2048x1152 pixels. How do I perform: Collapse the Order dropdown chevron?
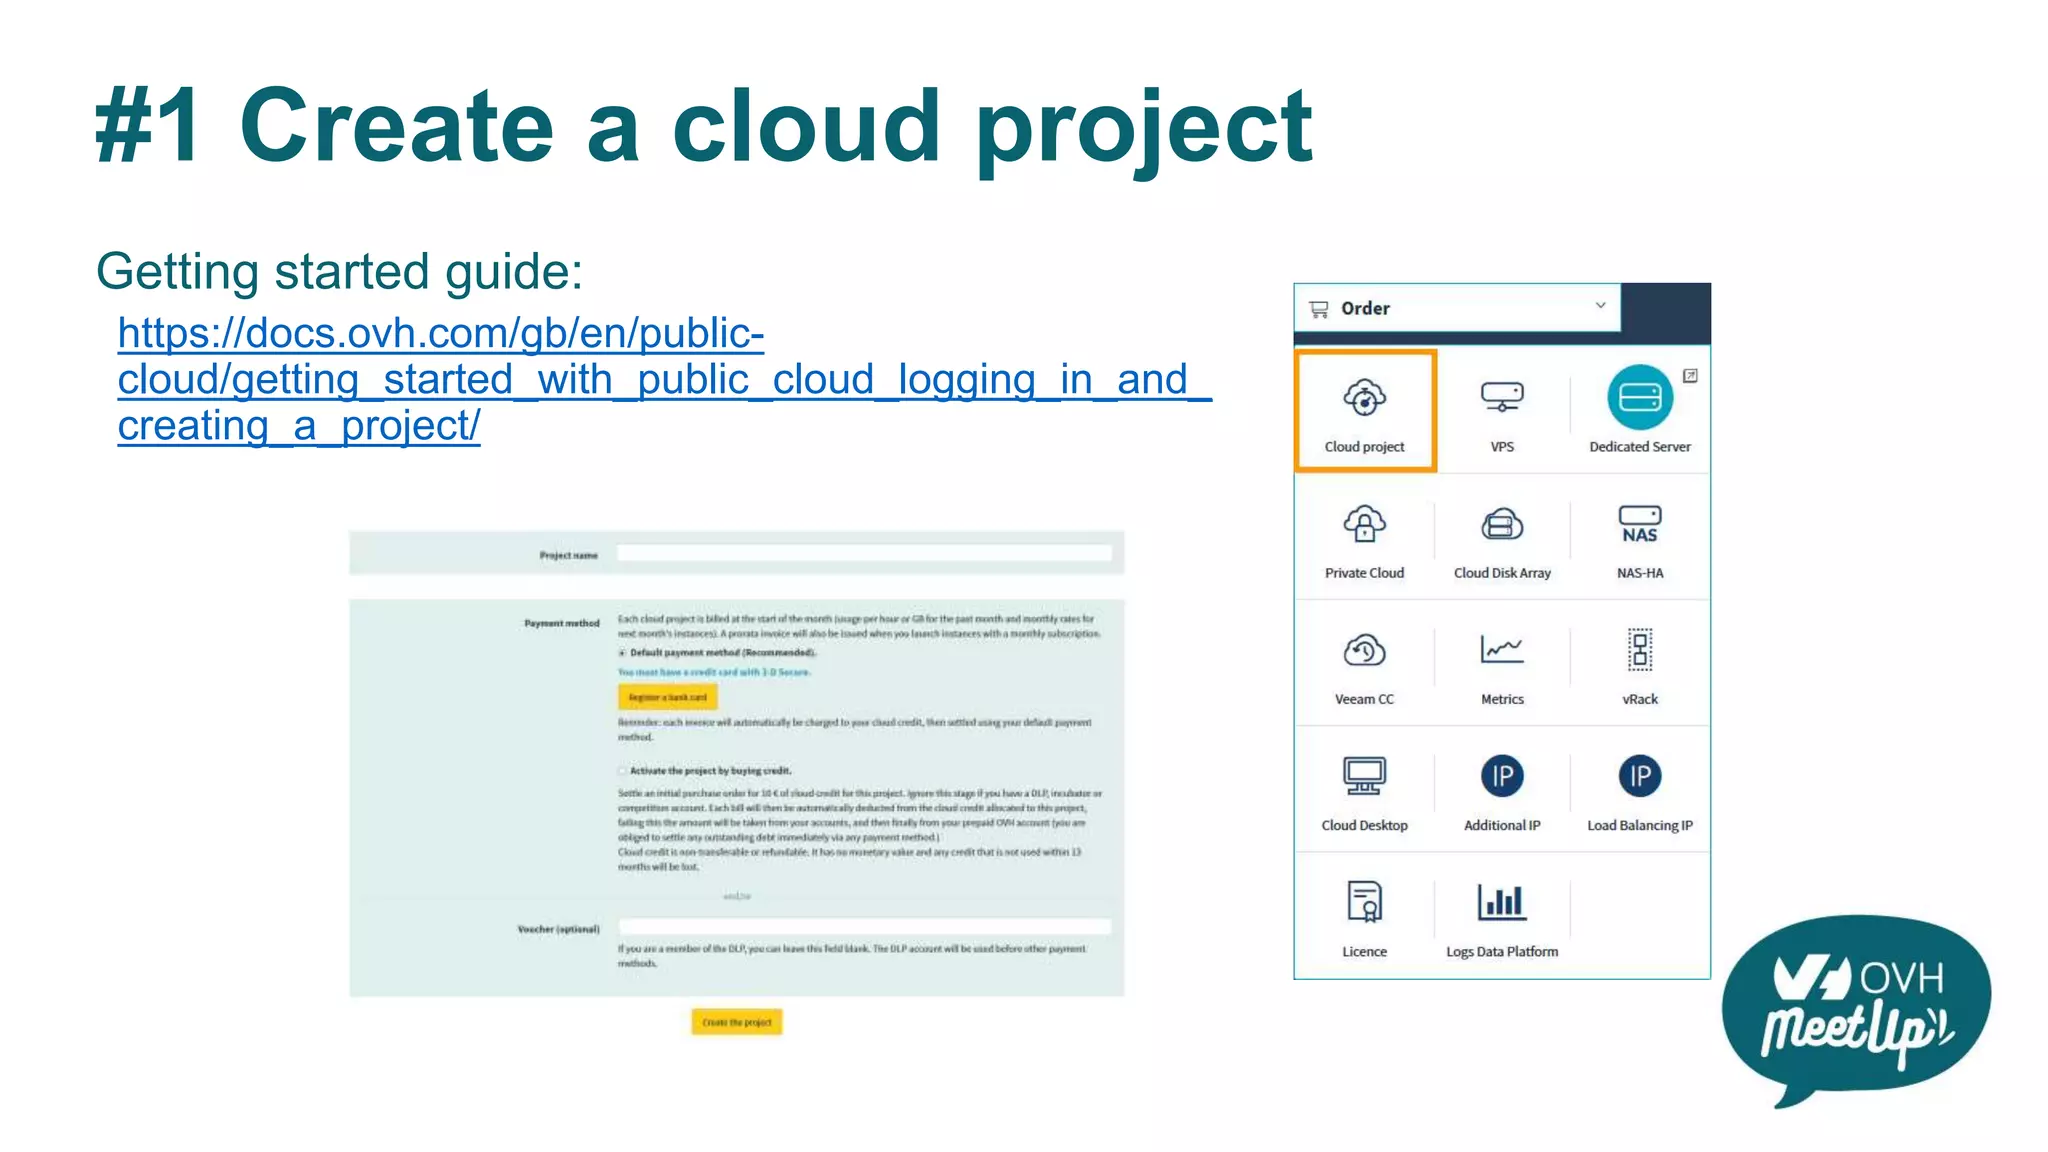click(1600, 305)
